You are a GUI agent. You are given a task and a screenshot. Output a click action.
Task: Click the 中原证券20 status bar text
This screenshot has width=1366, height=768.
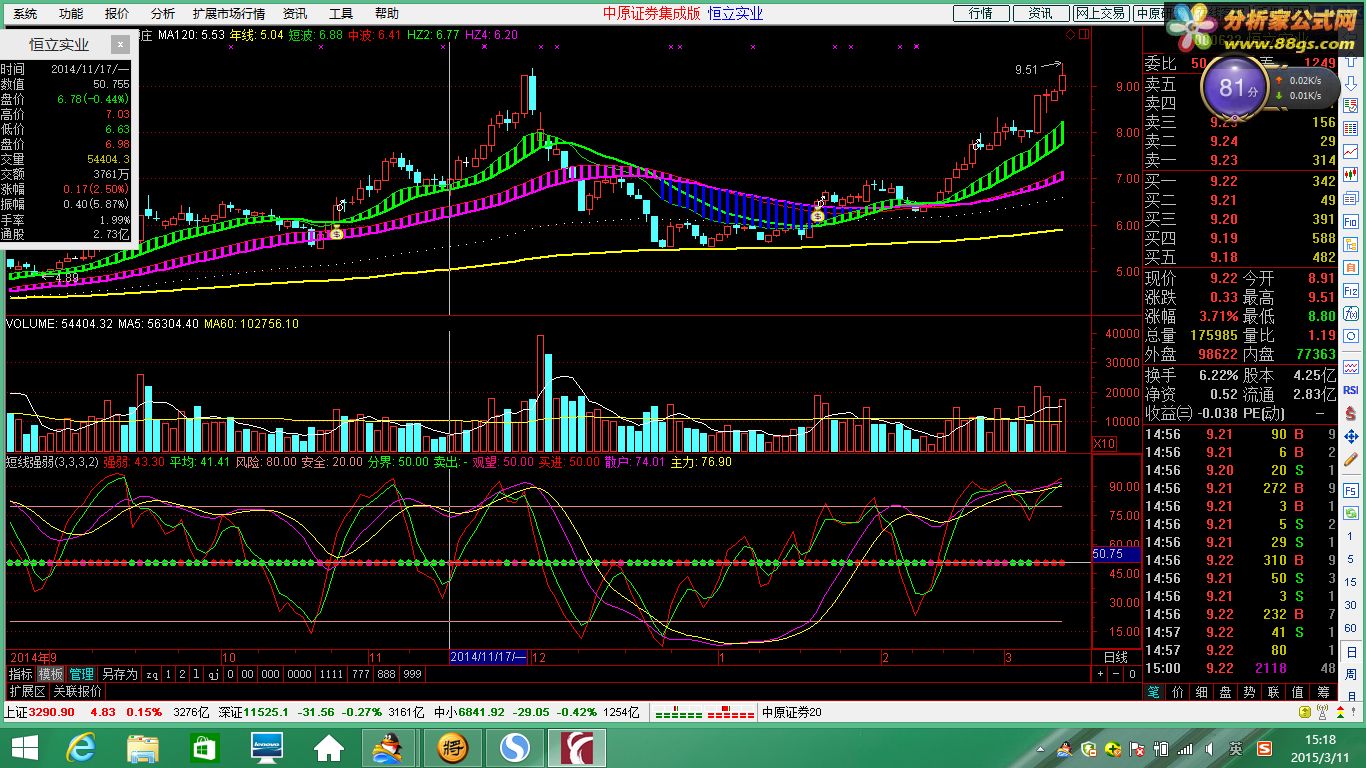tap(792, 712)
